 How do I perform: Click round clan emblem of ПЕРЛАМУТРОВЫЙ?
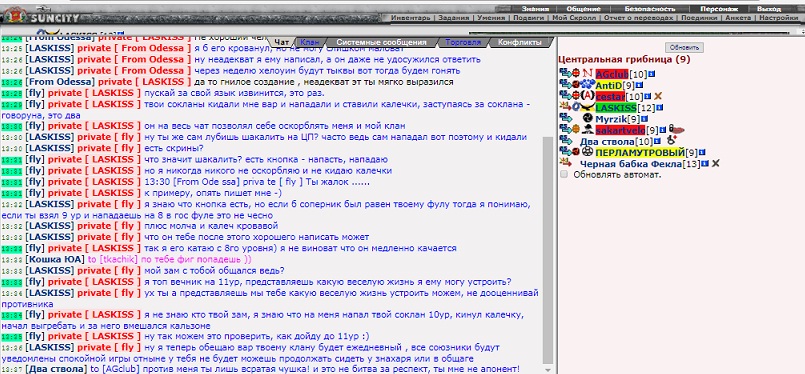[587, 152]
